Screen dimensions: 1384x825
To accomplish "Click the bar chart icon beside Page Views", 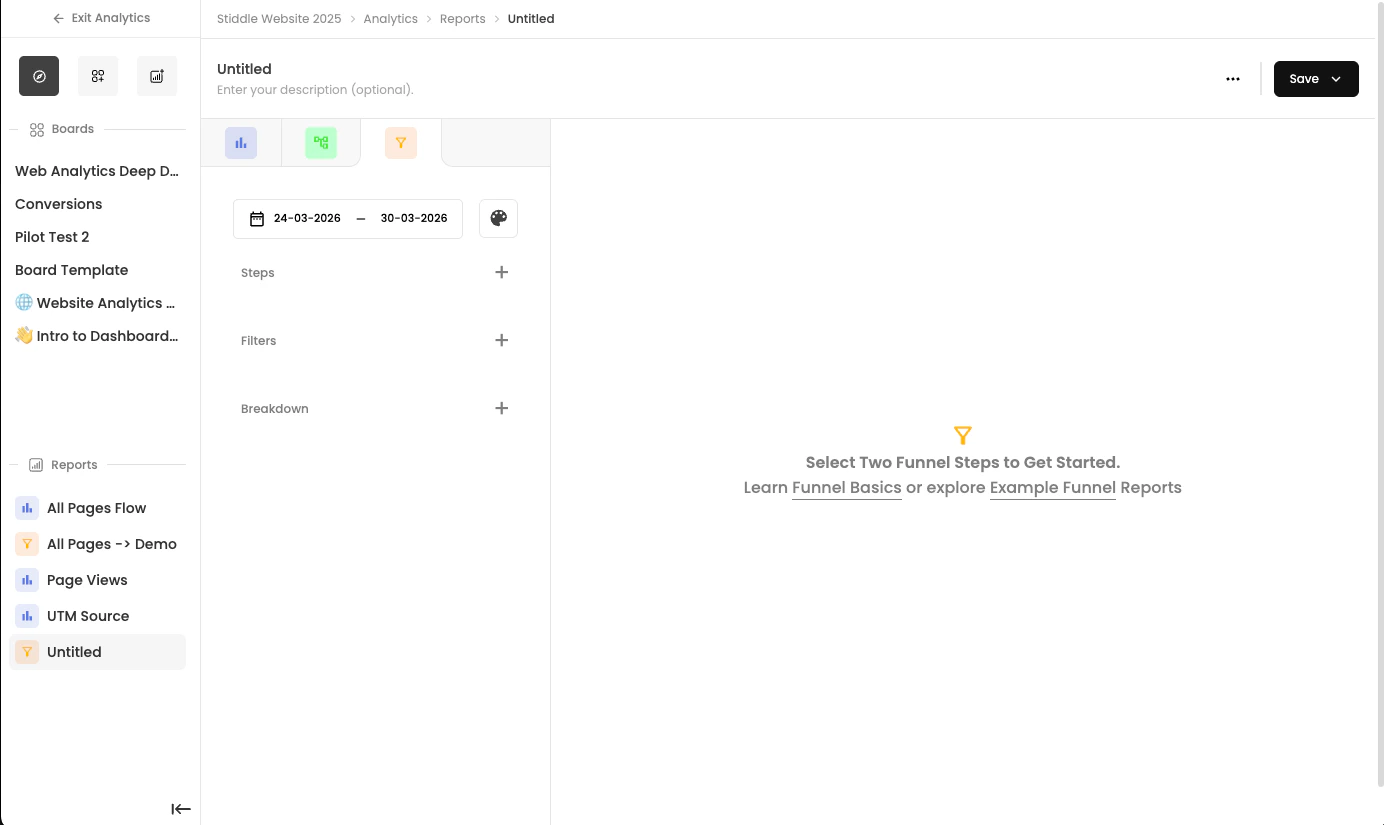I will (27, 580).
